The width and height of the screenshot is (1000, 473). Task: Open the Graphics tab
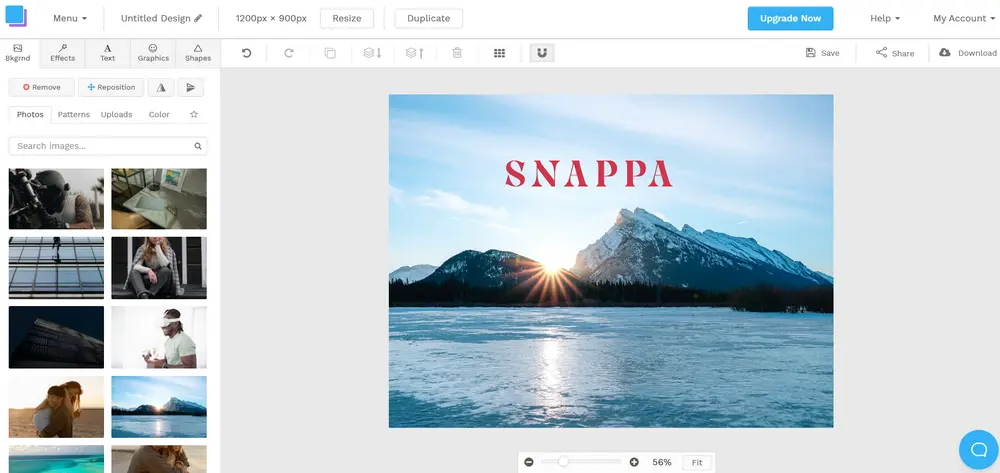[153, 53]
